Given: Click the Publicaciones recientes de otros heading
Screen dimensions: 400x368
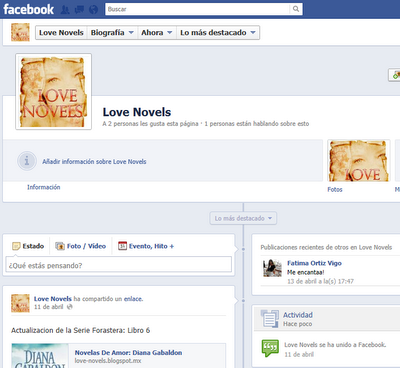Looking at the screenshot, I should [x=326, y=247].
